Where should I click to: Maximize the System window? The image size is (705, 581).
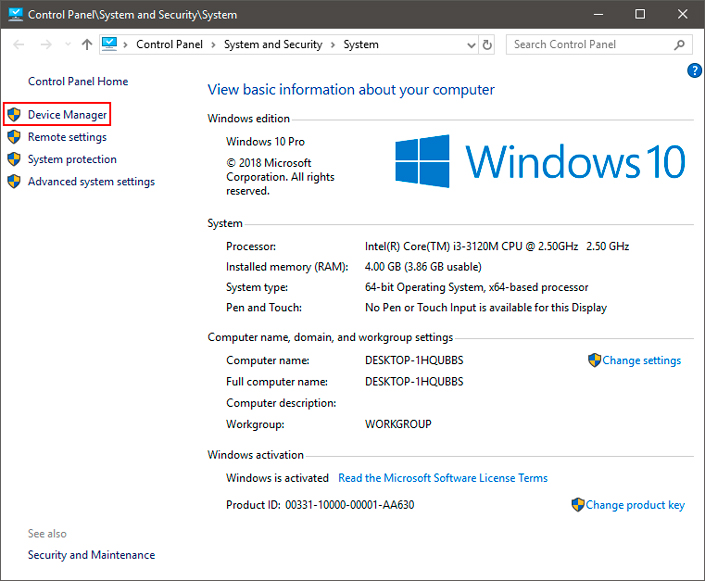640,14
